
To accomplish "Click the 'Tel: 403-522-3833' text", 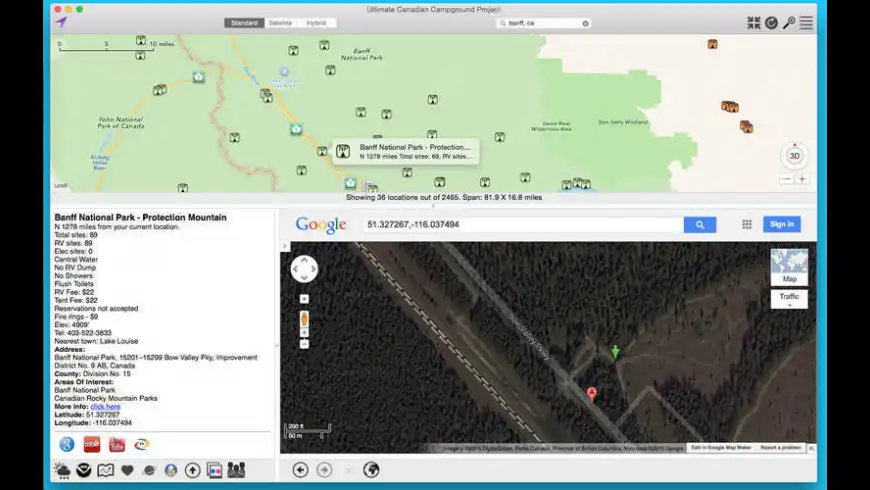I will pos(83,333).
